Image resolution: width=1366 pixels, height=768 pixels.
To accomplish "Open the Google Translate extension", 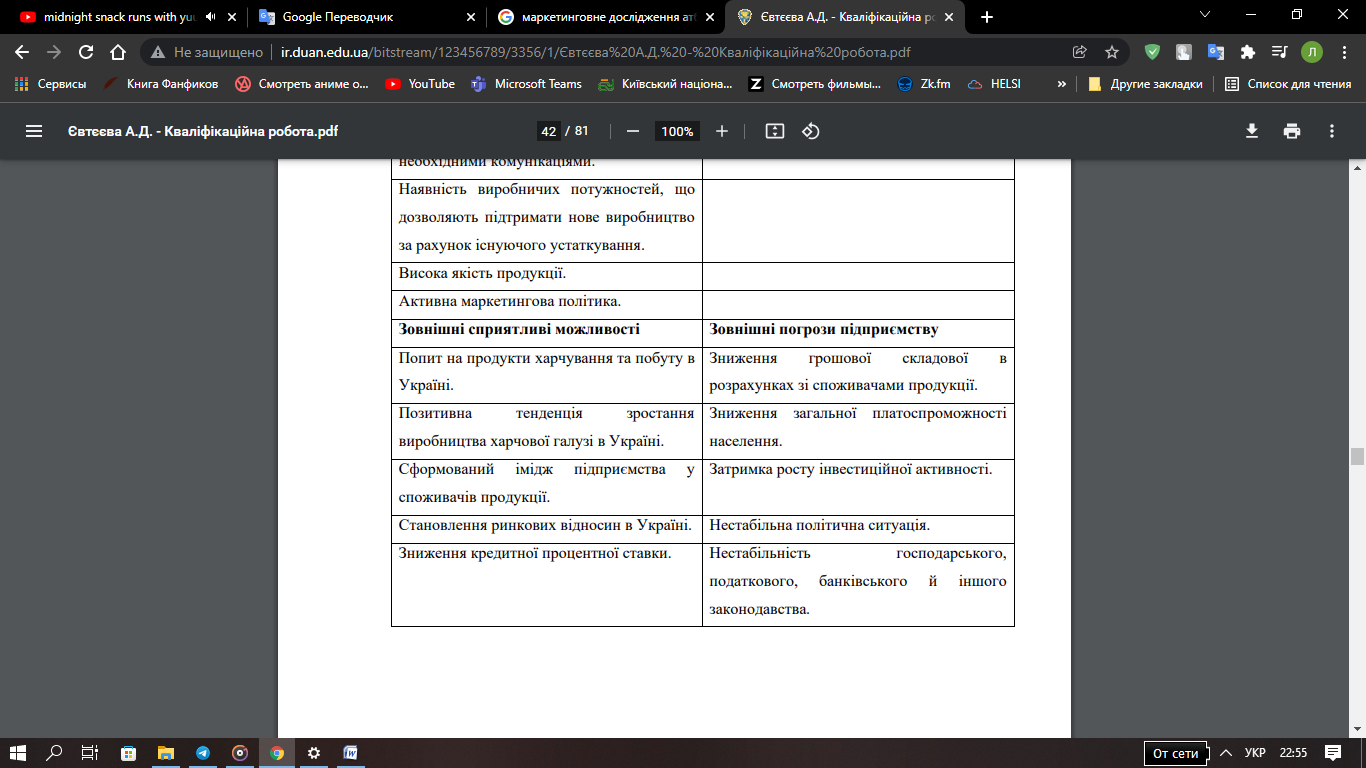I will pos(1216,52).
